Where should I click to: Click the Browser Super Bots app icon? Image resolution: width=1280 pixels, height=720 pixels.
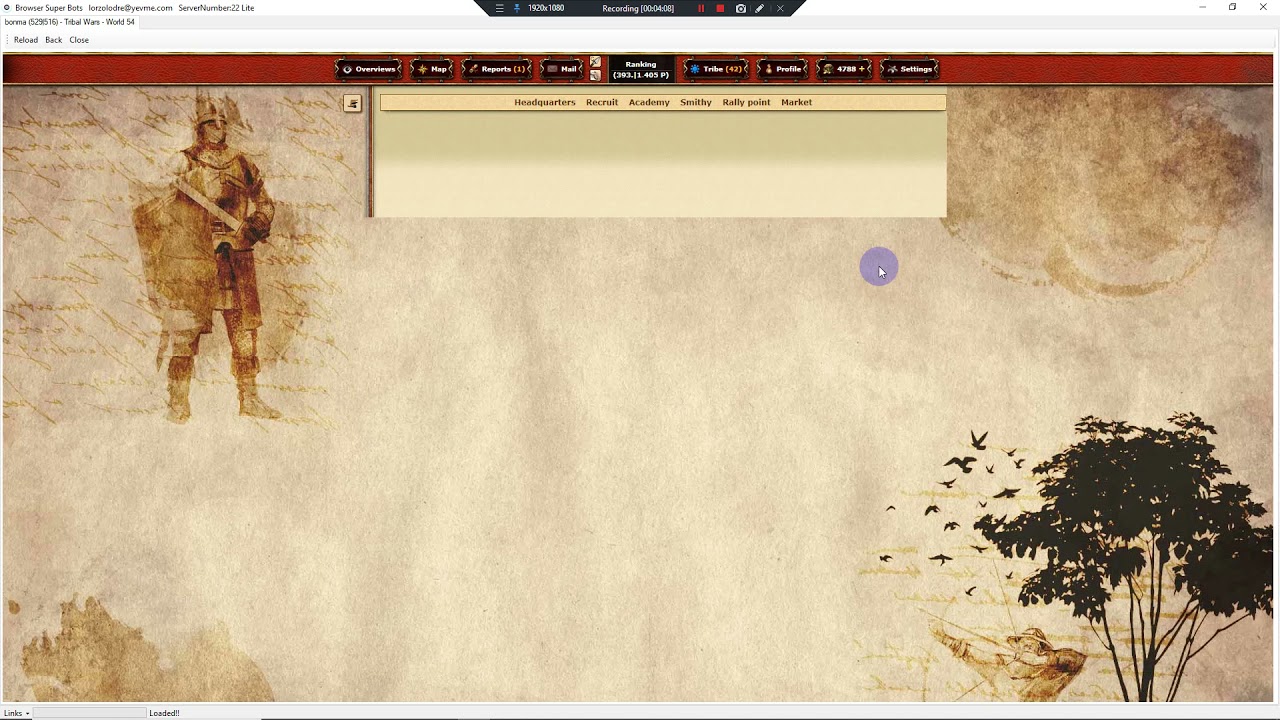(x=7, y=7)
